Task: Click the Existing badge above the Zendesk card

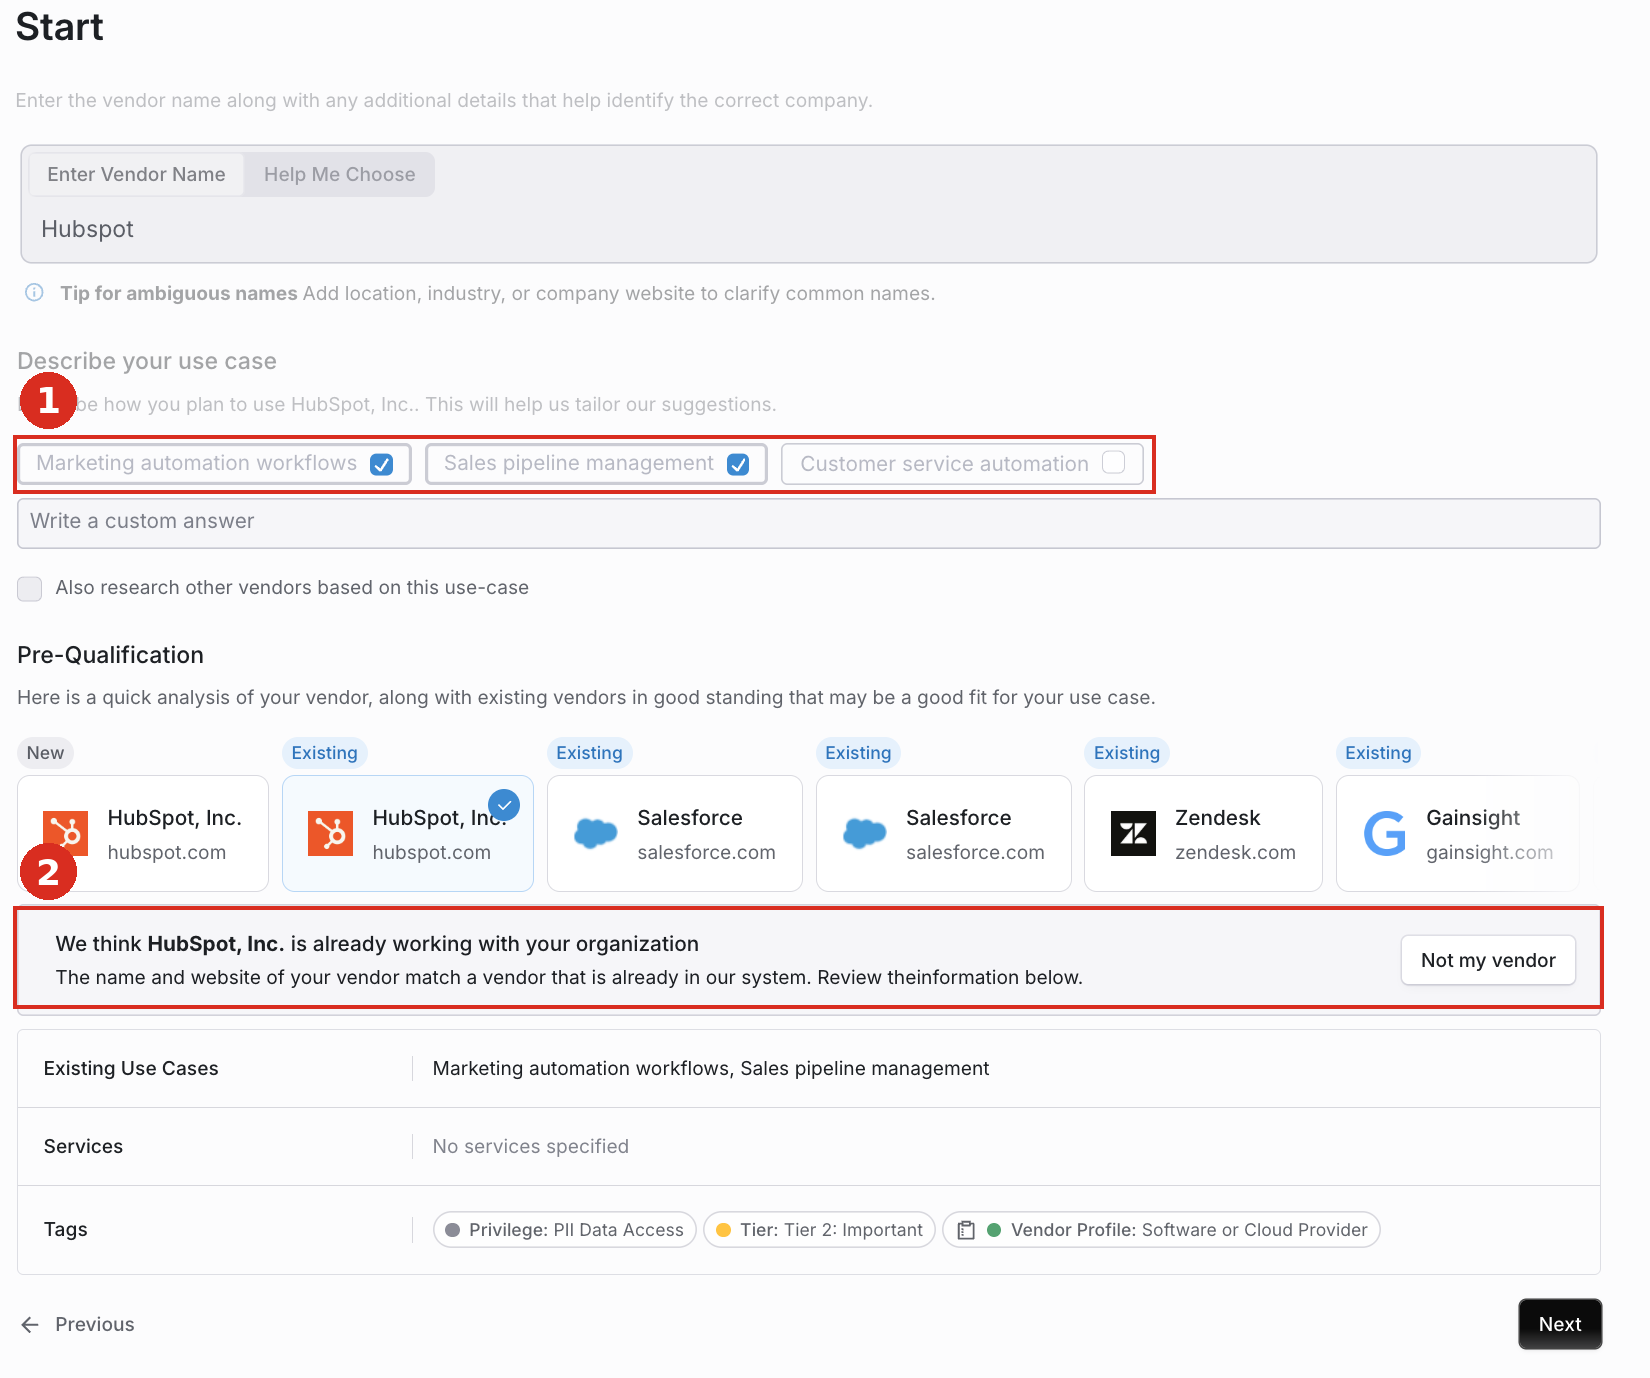Action: 1127,753
